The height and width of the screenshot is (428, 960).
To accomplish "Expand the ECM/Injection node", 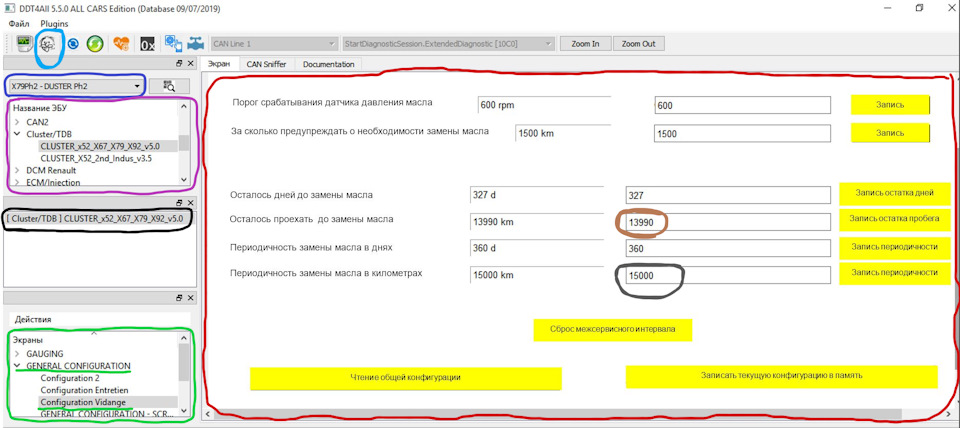I will point(17,182).
